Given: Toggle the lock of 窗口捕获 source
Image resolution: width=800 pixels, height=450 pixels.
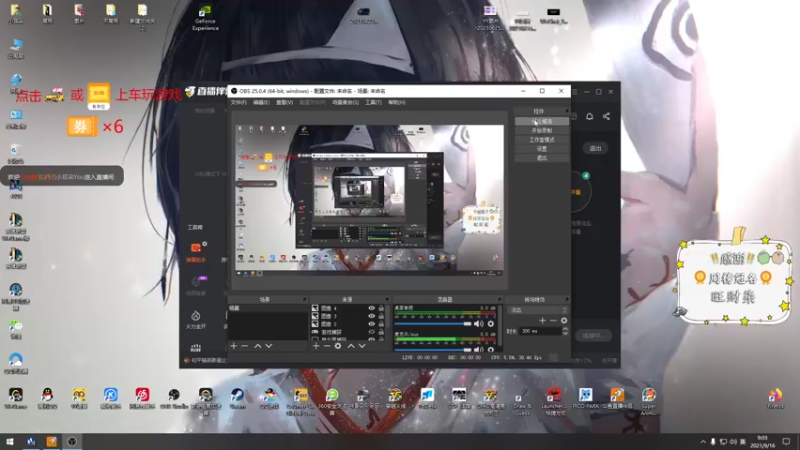Looking at the screenshot, I should (381, 332).
